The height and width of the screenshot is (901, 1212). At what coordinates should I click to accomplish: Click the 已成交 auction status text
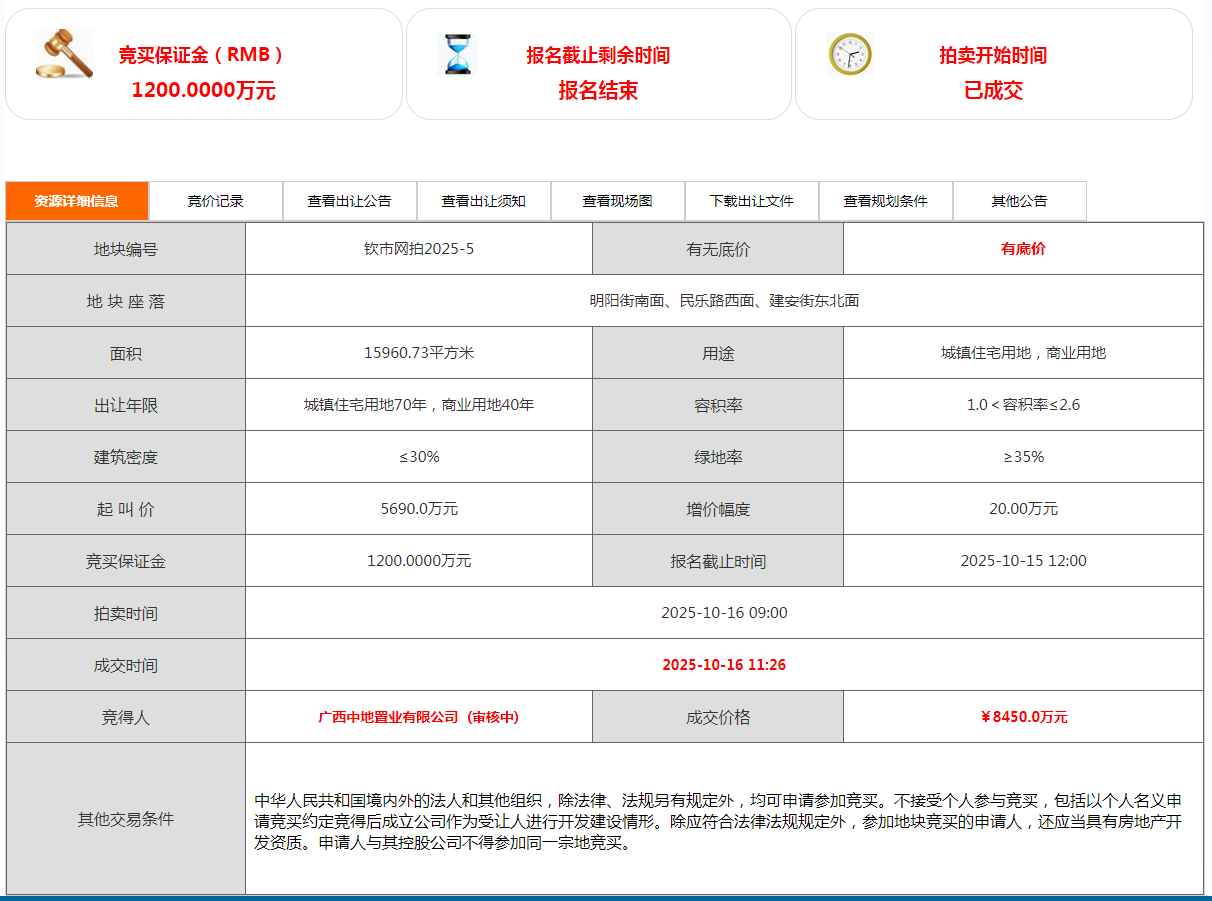click(x=993, y=91)
